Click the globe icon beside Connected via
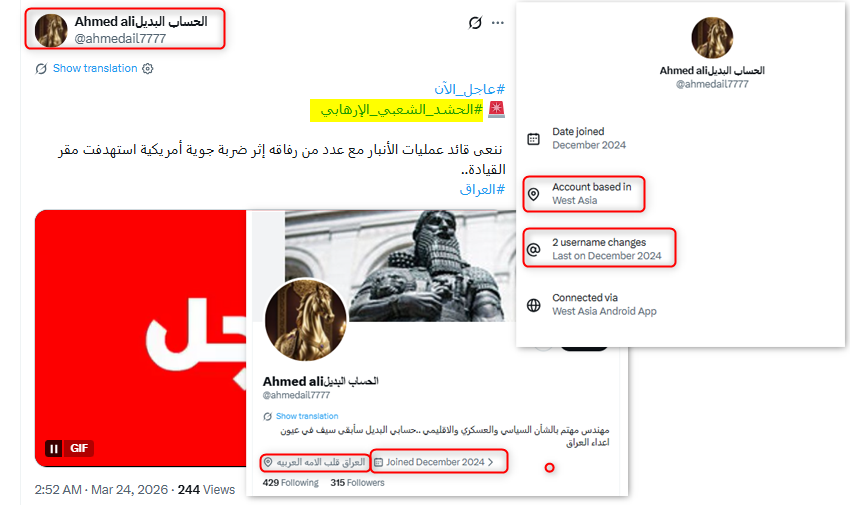Viewport: 850px width, 505px height. (533, 305)
